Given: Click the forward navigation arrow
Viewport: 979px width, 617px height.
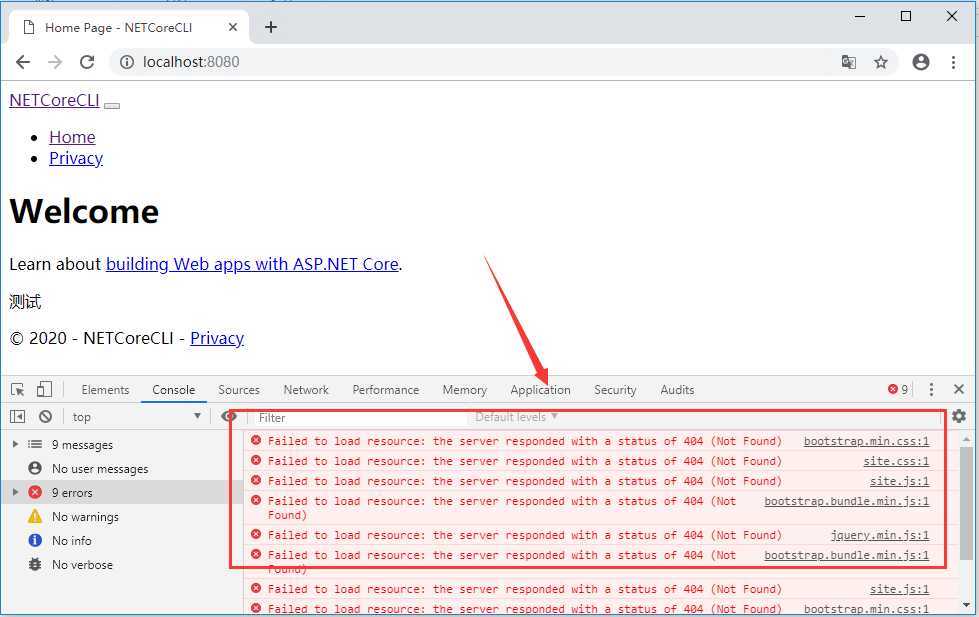Looking at the screenshot, I should tap(55, 62).
